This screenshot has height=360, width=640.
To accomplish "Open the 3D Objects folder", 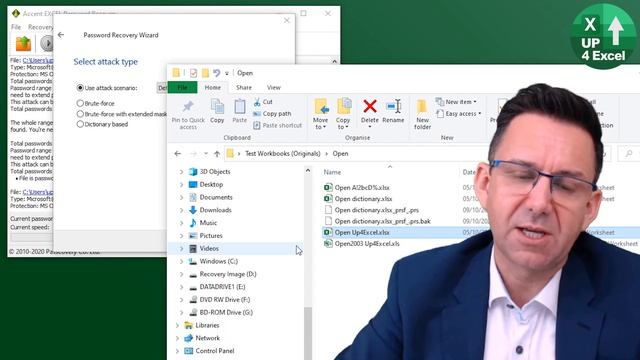I will [x=215, y=171].
